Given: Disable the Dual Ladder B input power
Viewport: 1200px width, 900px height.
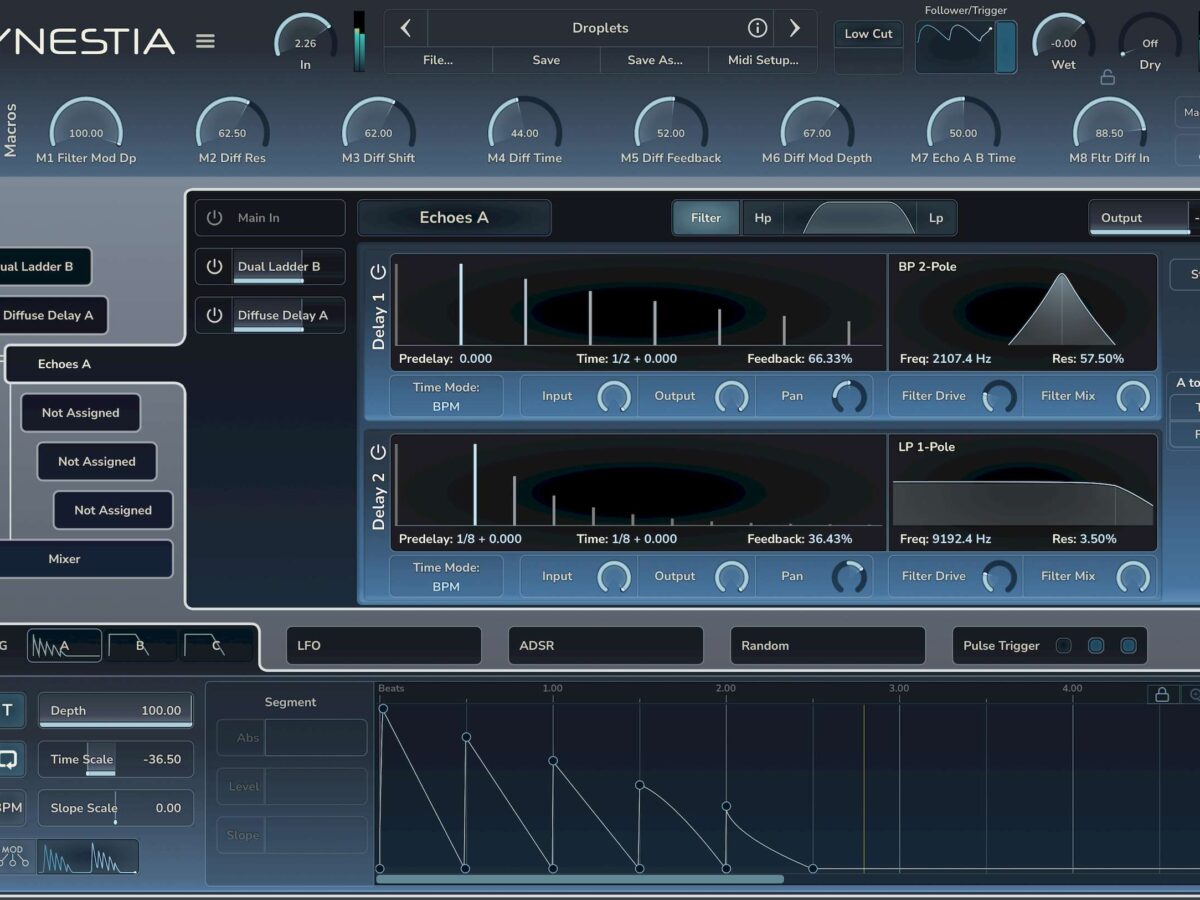Looking at the screenshot, I should pyautogui.click(x=214, y=267).
